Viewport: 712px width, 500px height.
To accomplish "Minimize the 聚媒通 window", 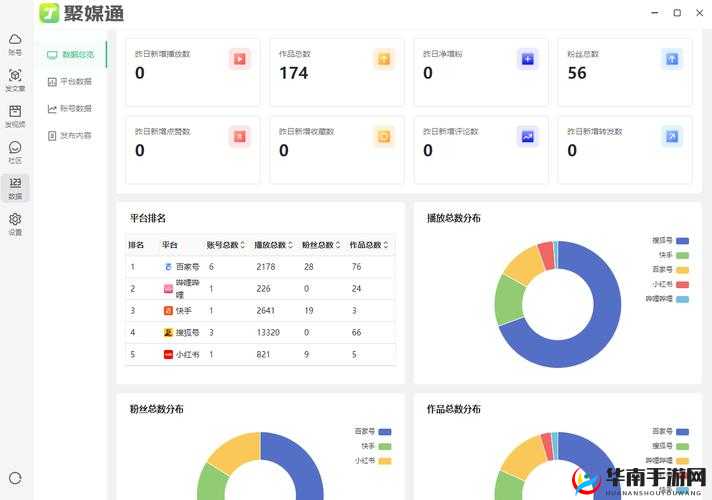I will (x=655, y=13).
